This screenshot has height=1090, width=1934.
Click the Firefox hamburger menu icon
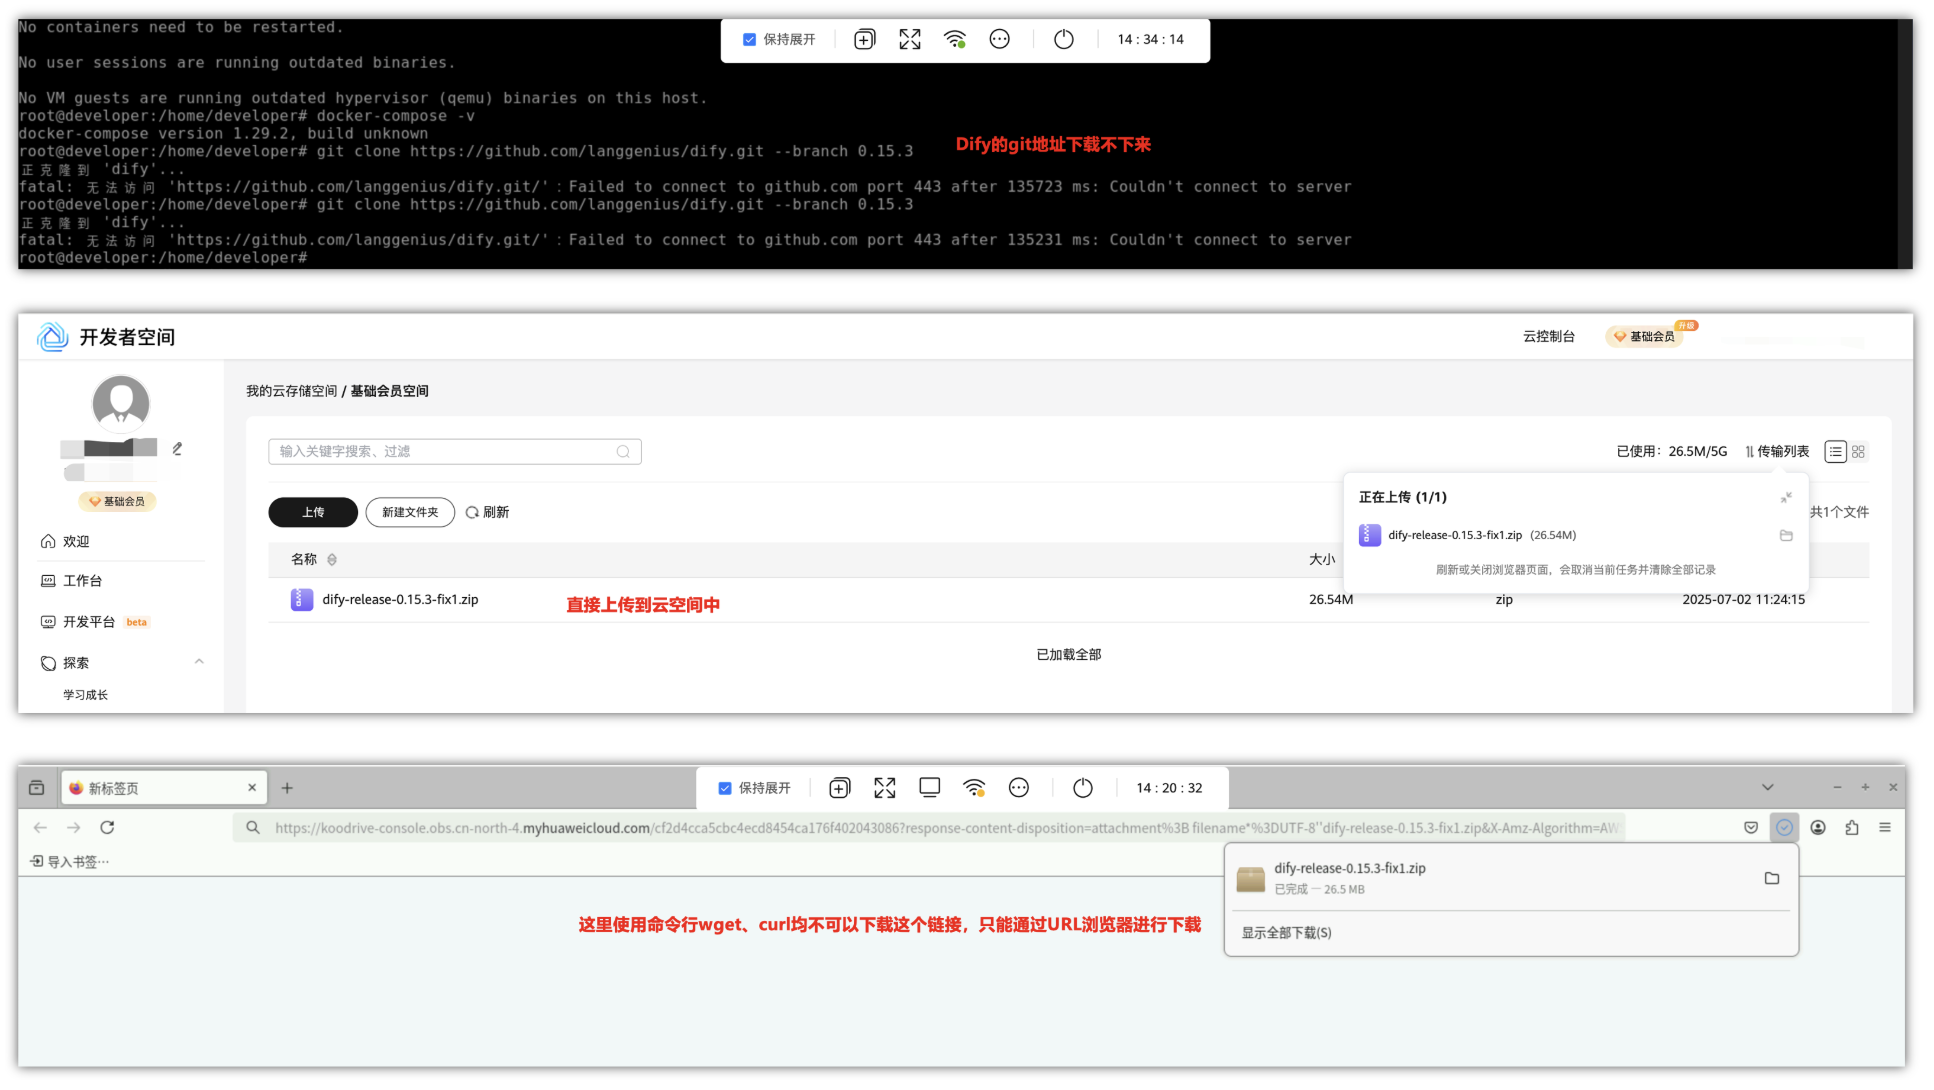1885,828
